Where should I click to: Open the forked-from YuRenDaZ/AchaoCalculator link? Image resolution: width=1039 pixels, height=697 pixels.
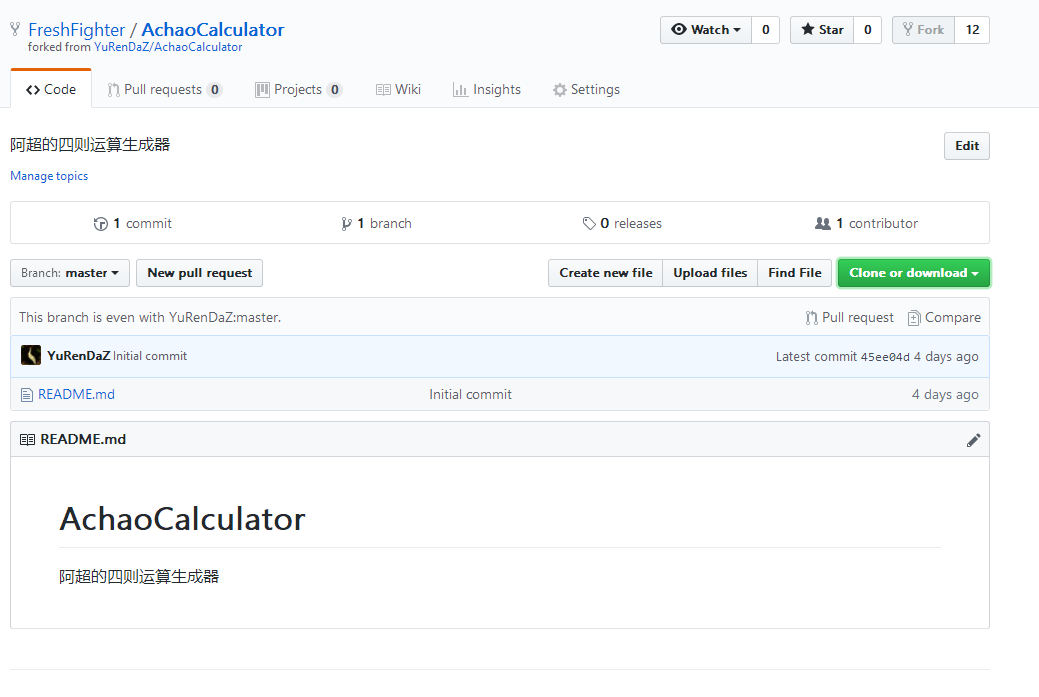pos(168,47)
